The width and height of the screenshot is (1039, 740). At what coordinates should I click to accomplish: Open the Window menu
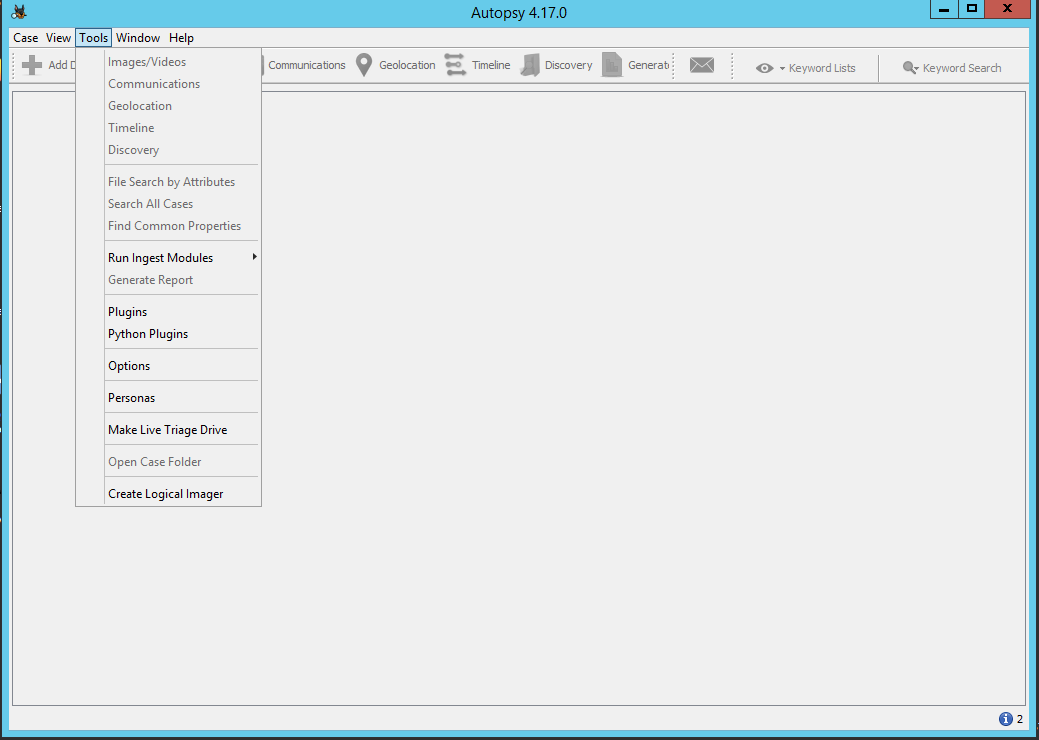(x=138, y=38)
